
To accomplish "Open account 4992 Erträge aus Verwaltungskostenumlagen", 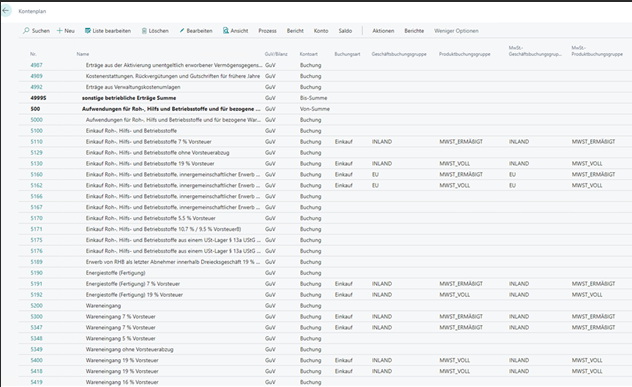I will point(36,87).
